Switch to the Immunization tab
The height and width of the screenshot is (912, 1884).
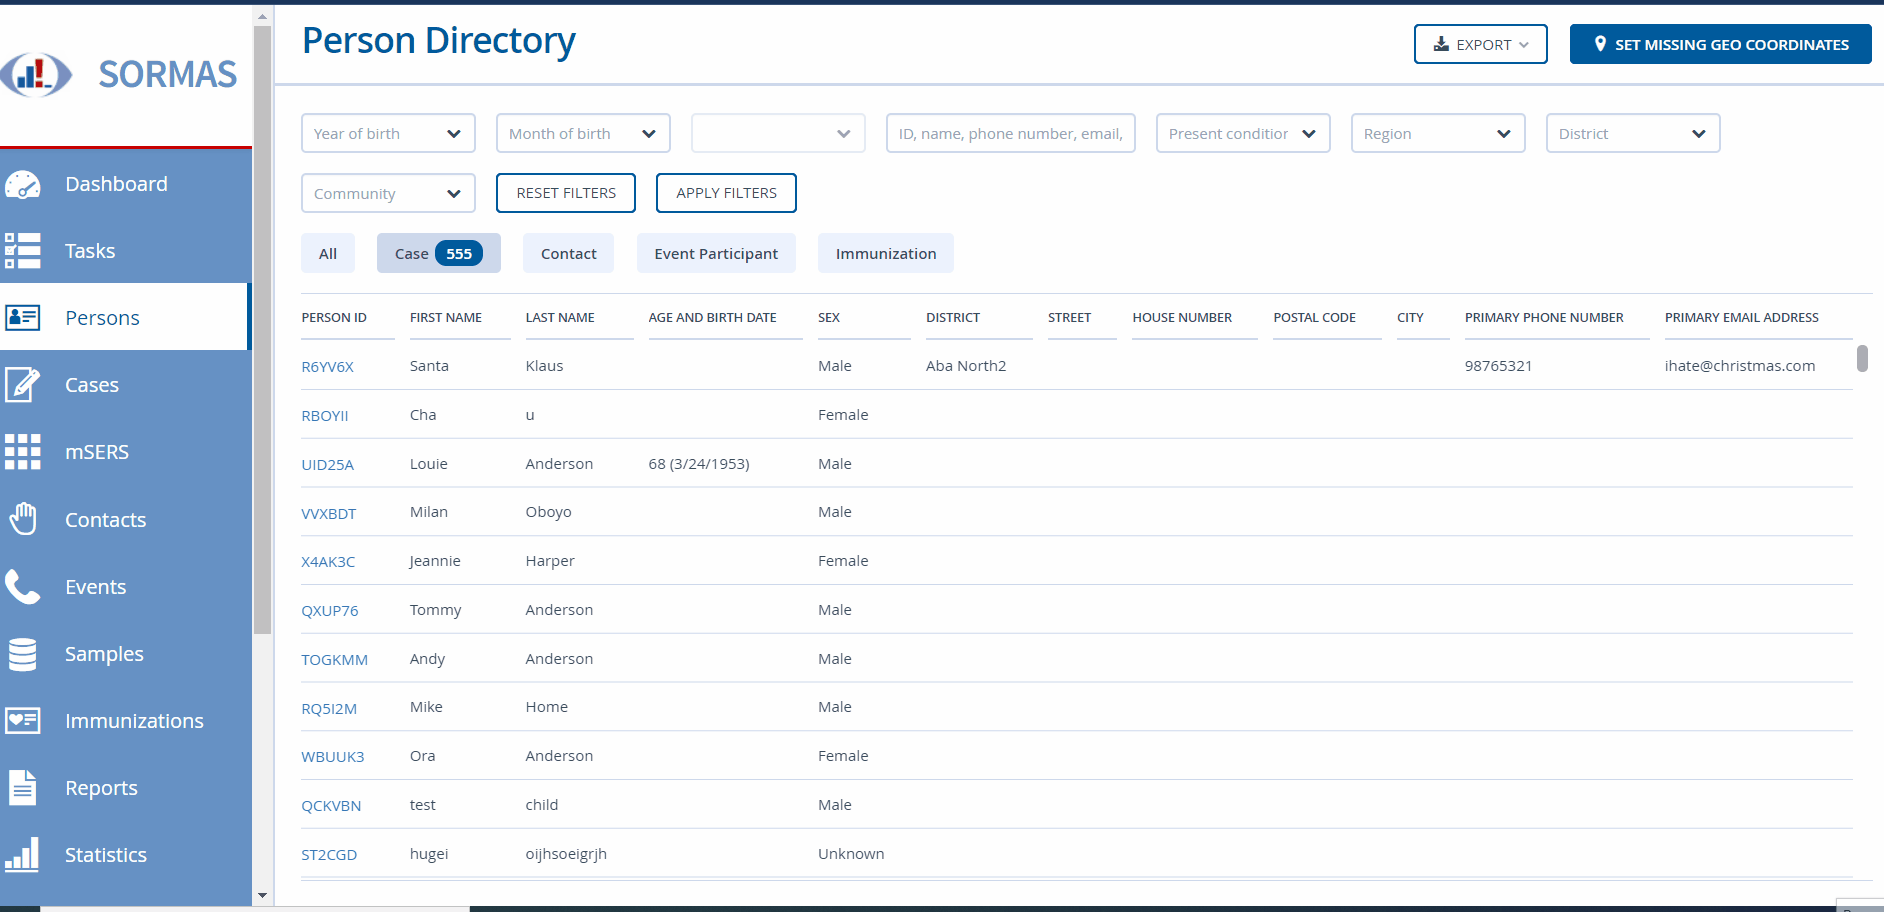[x=886, y=253]
